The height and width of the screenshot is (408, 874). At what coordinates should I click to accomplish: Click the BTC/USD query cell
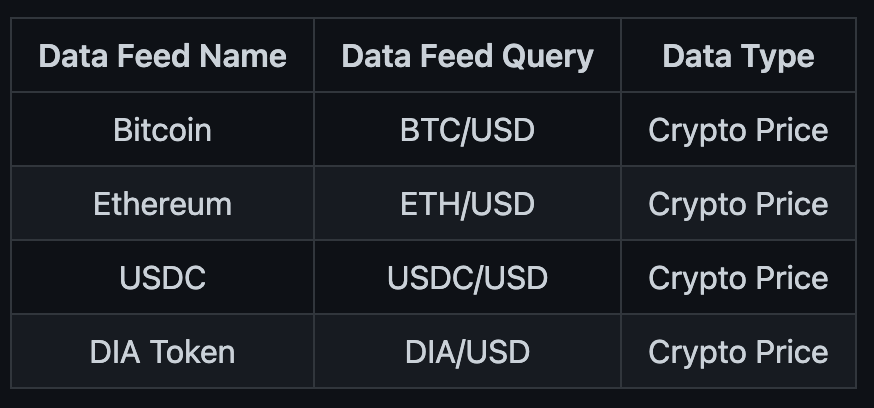pos(467,129)
